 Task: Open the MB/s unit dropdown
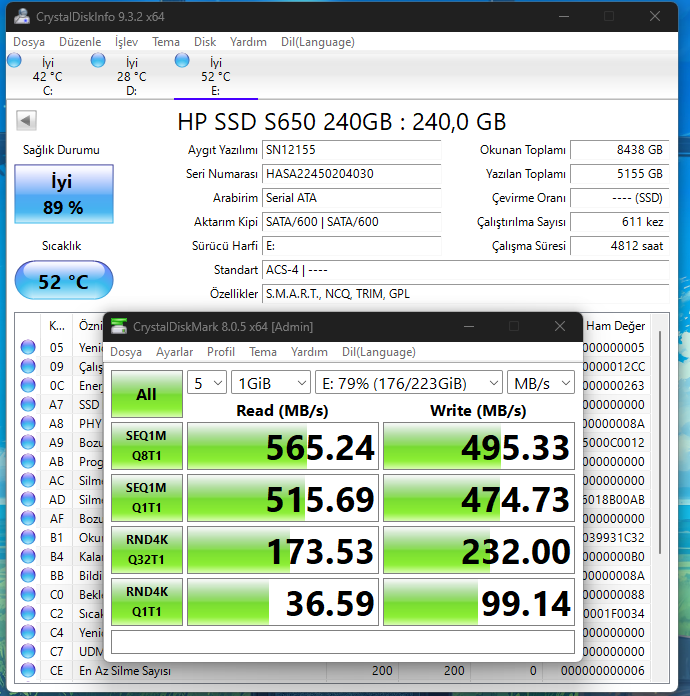click(541, 383)
